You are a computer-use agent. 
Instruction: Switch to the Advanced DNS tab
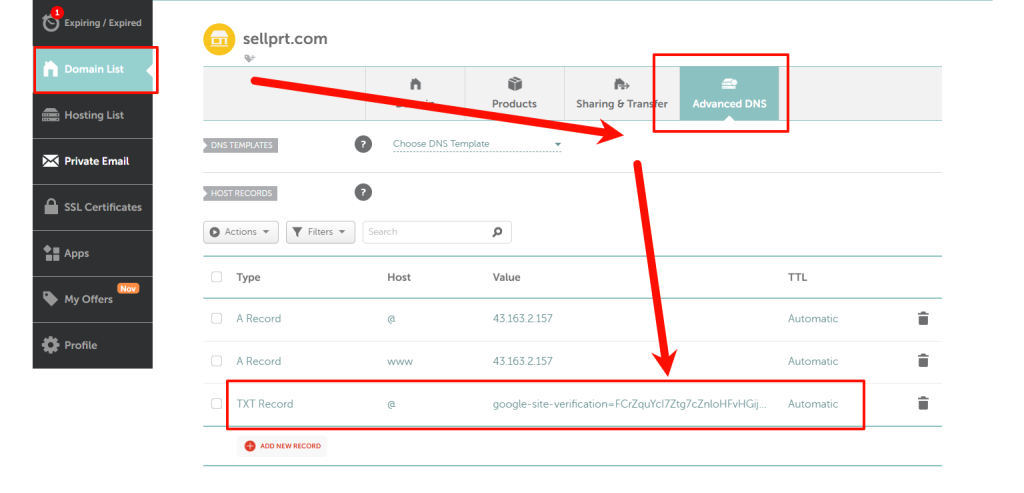point(729,94)
